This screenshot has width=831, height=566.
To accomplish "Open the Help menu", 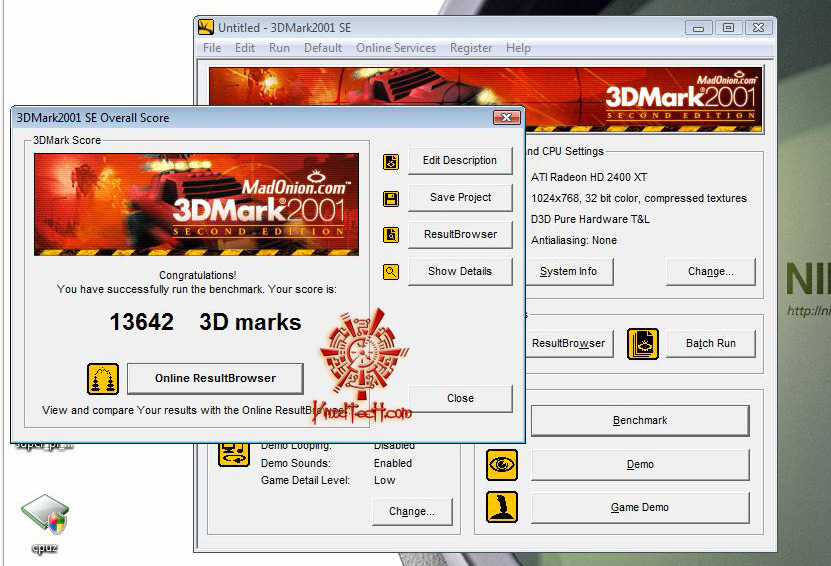I will pyautogui.click(x=518, y=48).
